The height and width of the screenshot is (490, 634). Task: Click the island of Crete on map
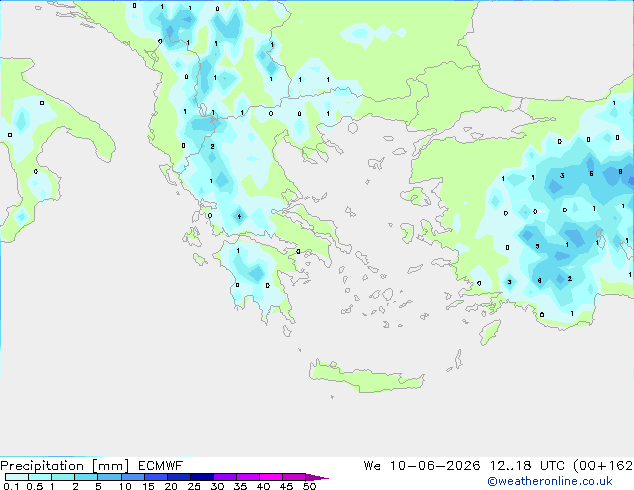click(x=366, y=376)
